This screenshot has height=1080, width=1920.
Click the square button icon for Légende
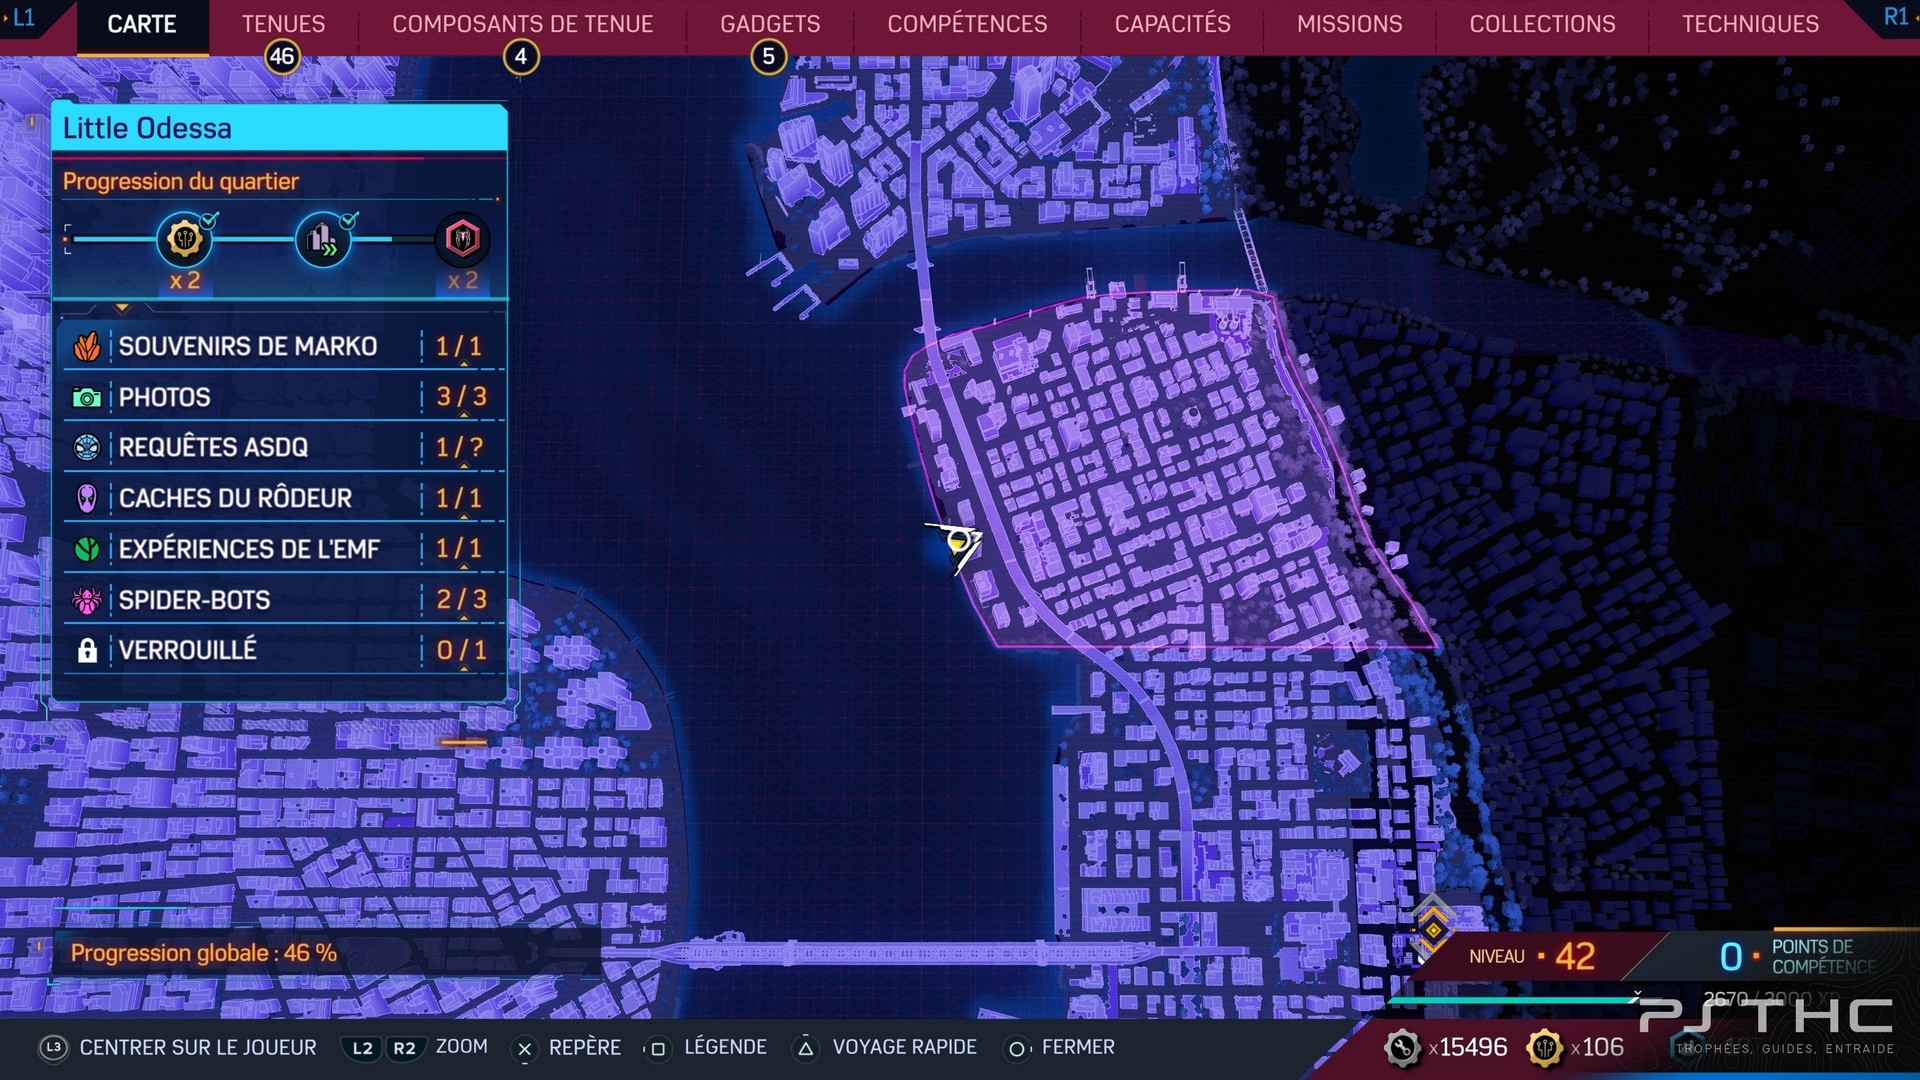click(x=658, y=1048)
